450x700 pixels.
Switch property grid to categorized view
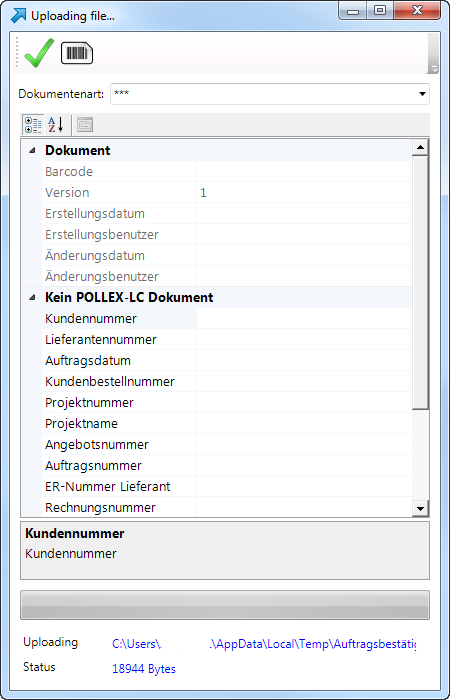pyautogui.click(x=33, y=125)
